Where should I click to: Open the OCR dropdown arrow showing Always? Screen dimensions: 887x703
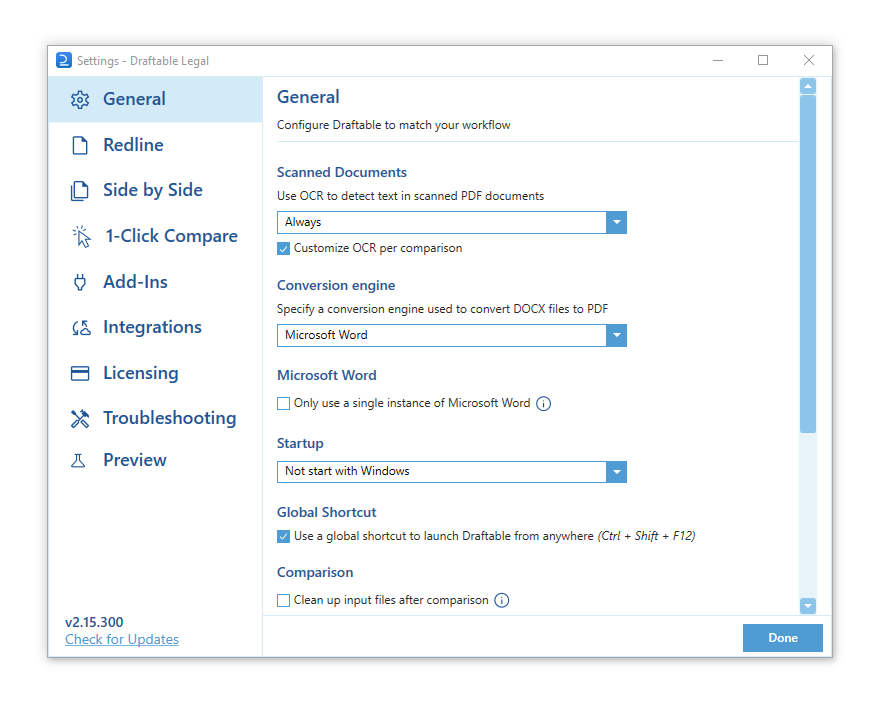click(617, 223)
